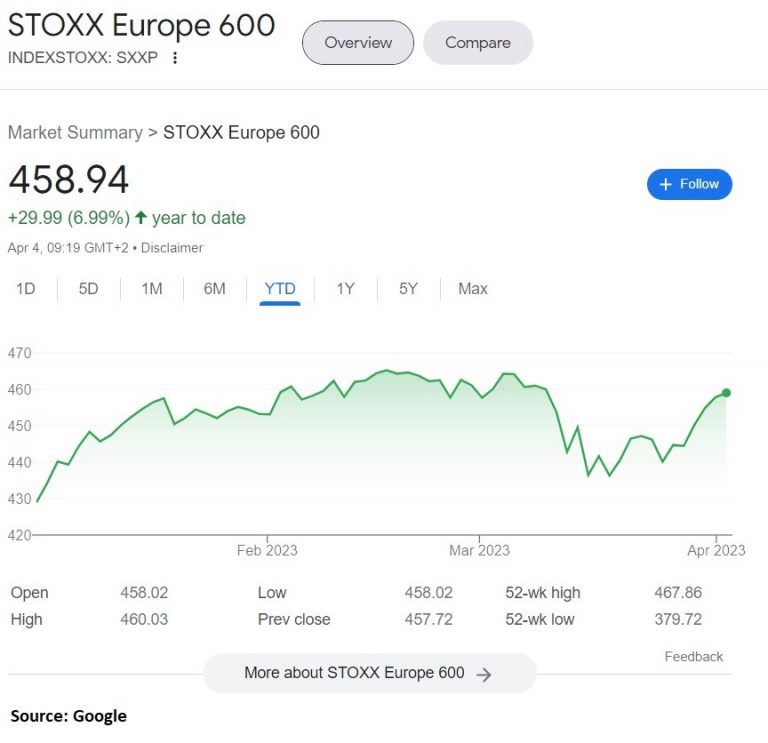Select the green endpoint dot on chart
This screenshot has width=768, height=743.
coord(726,393)
